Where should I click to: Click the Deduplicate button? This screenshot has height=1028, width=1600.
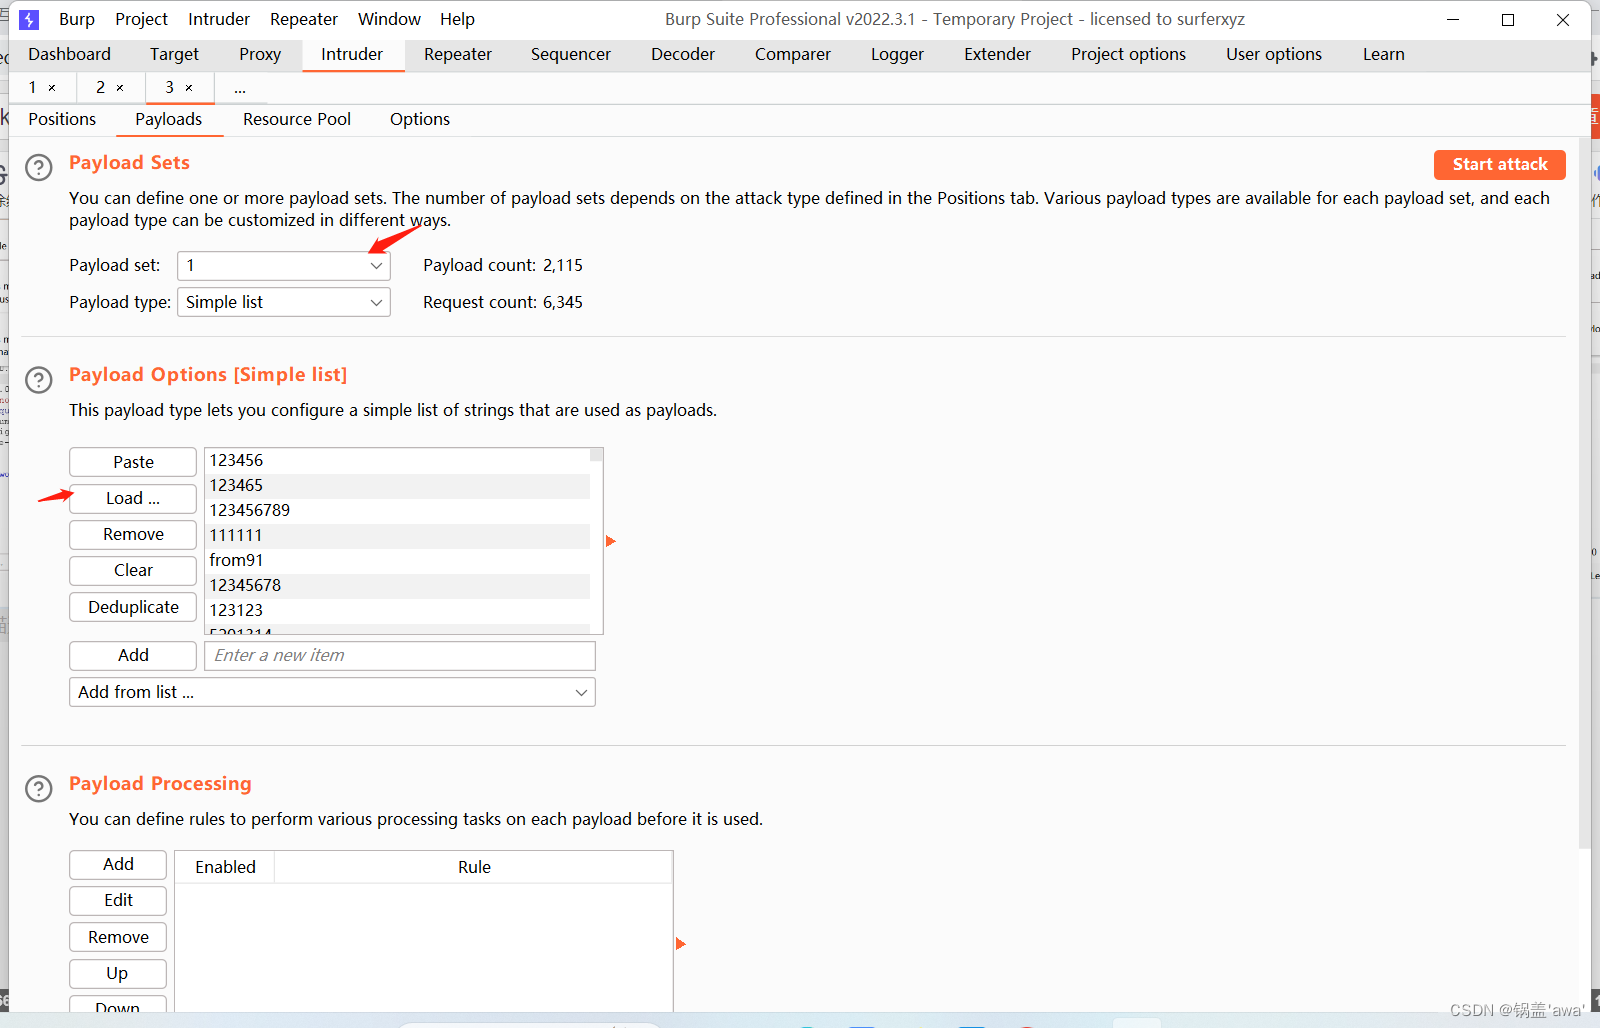133,607
